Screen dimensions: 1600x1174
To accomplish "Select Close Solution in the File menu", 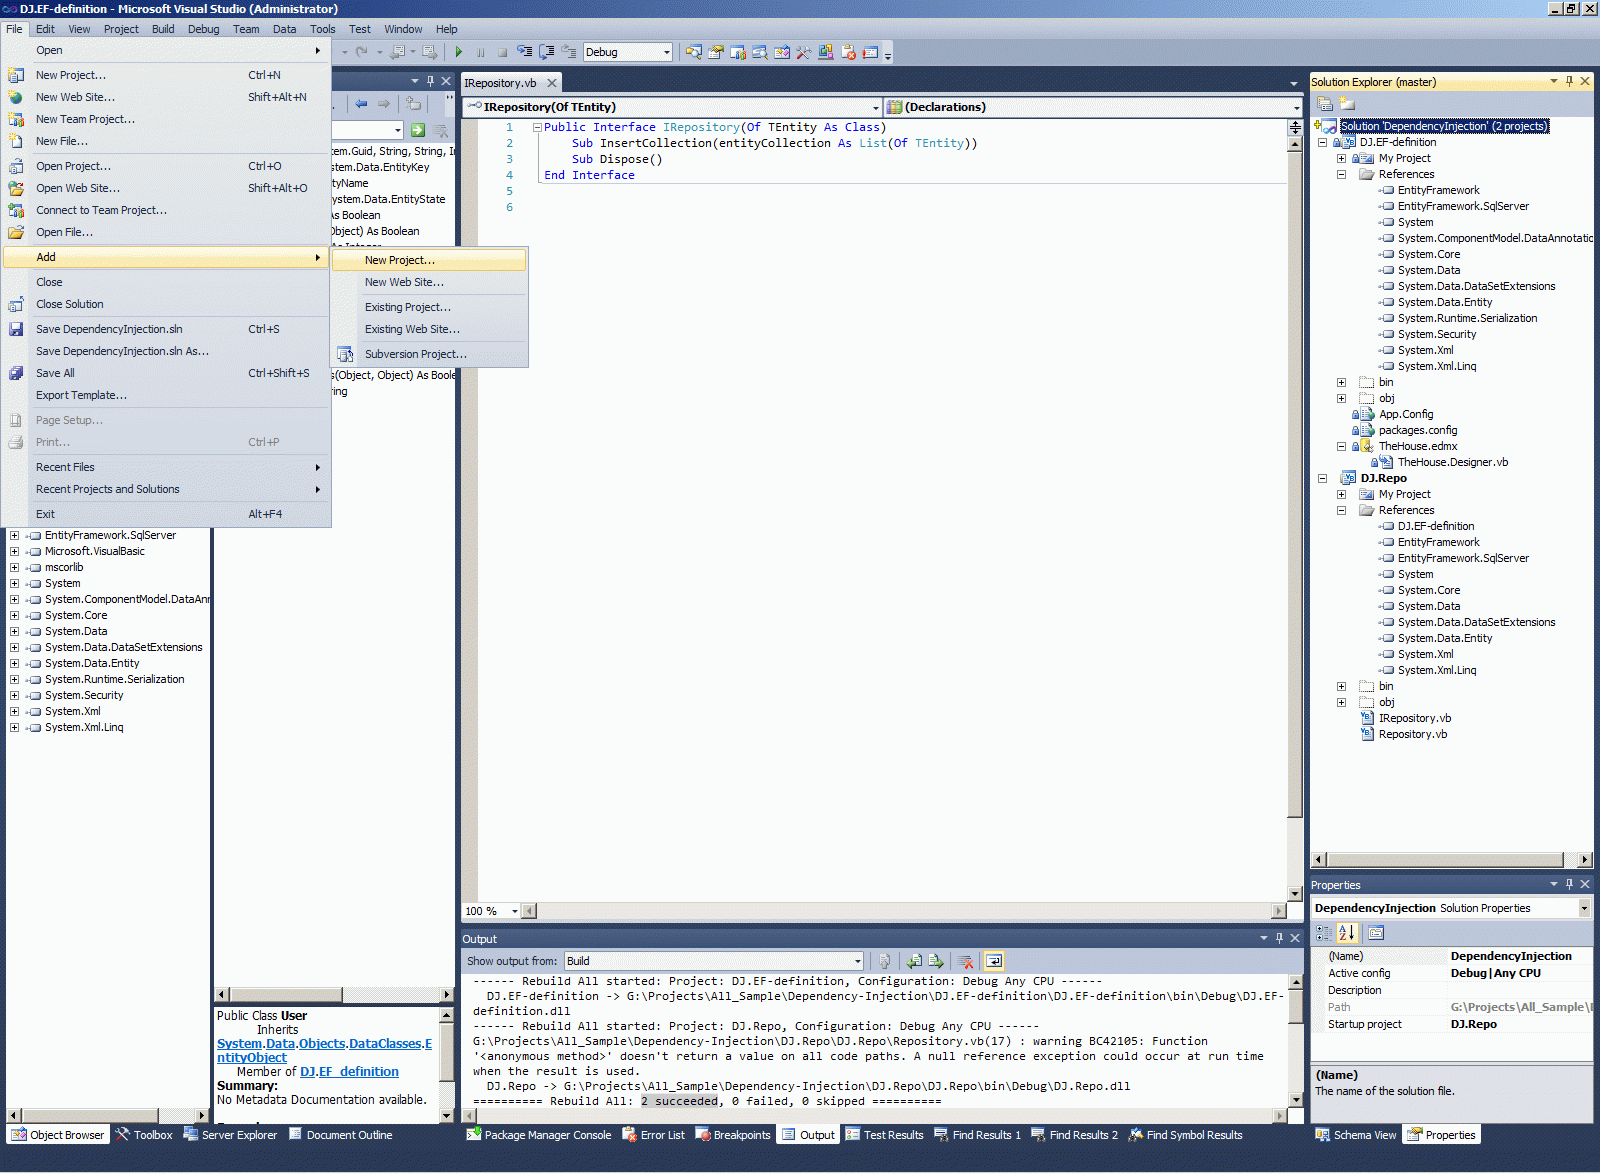I will (167, 304).
